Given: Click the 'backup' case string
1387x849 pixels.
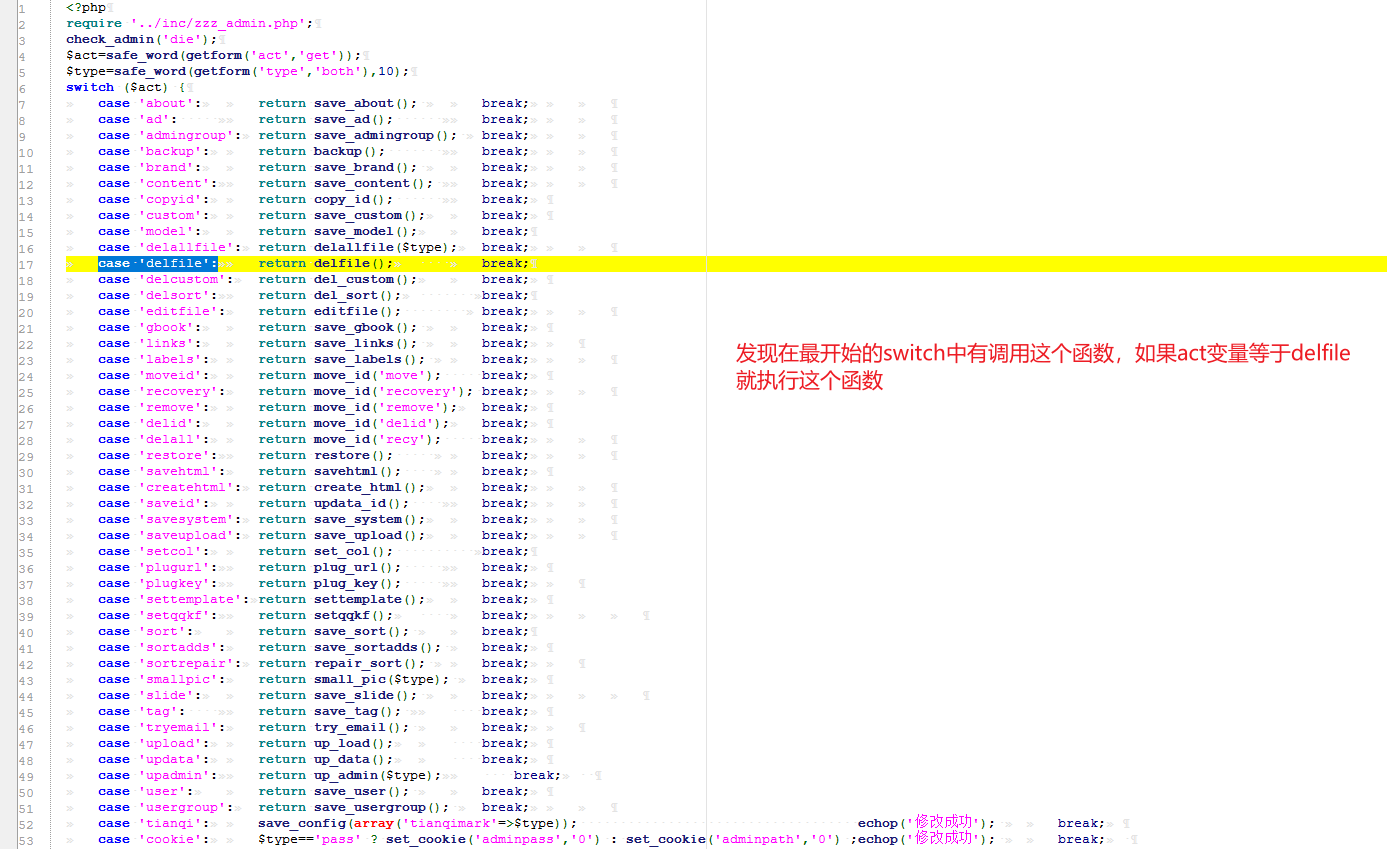Looking at the screenshot, I should pos(170,151).
